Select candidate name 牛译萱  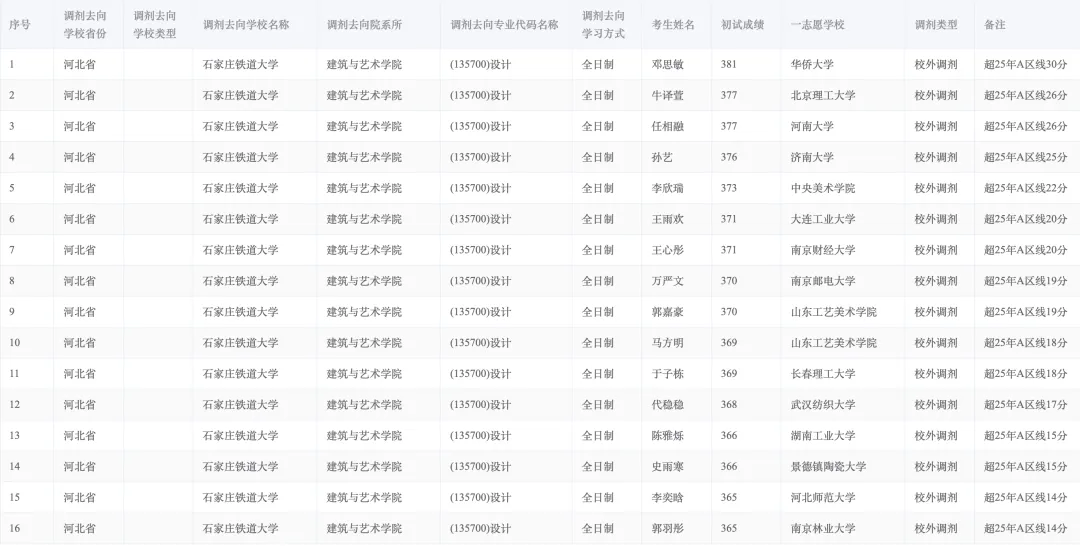[x=667, y=96]
